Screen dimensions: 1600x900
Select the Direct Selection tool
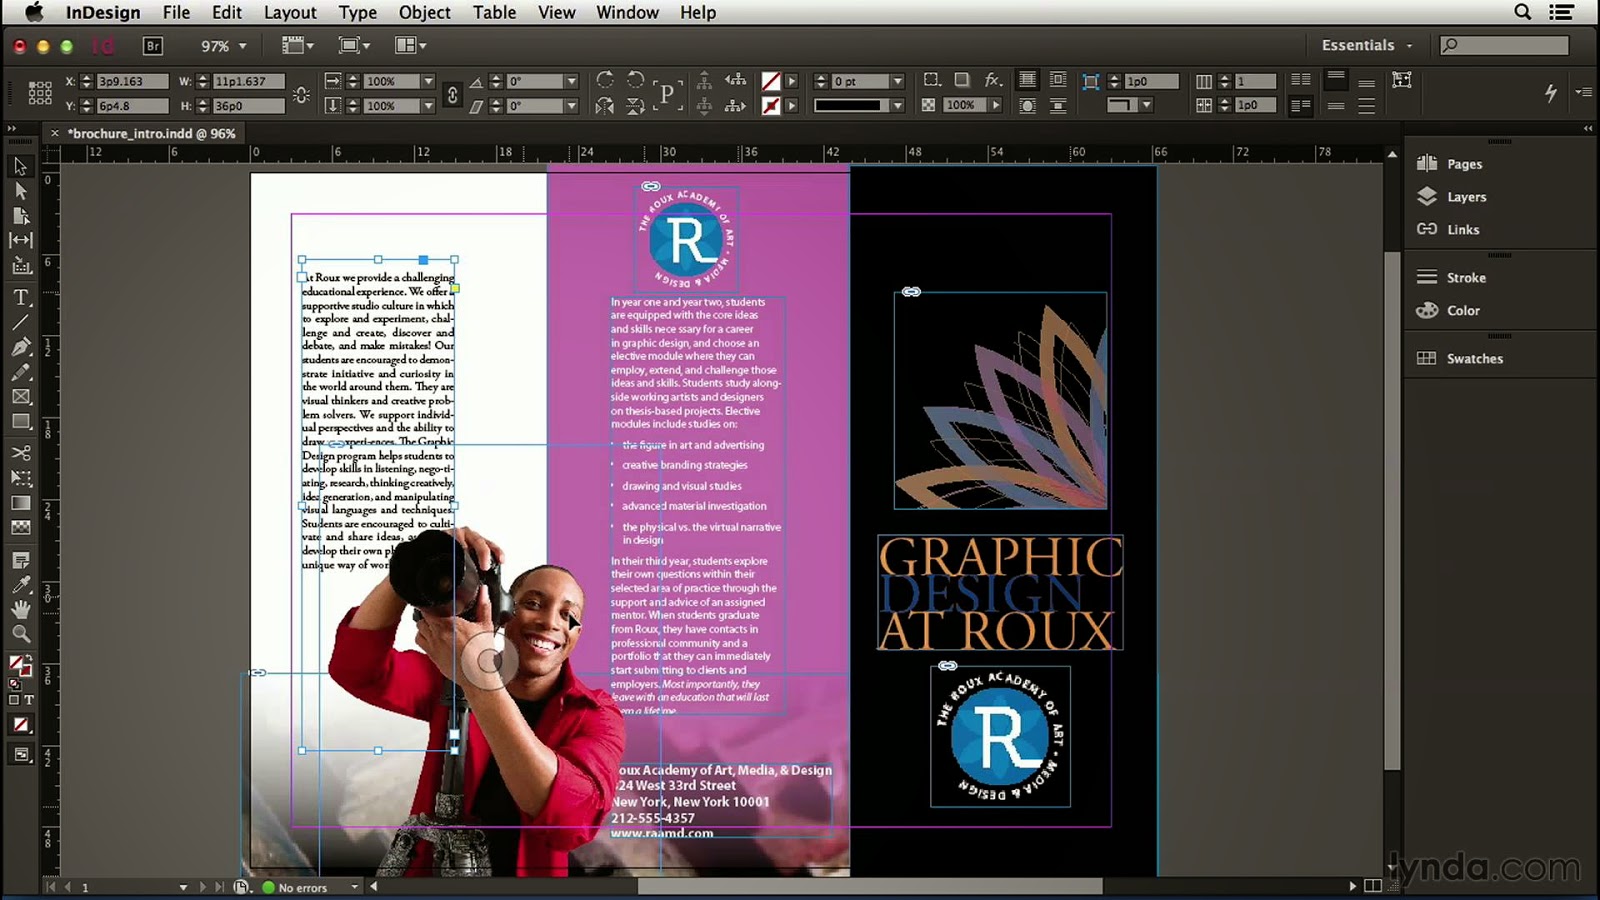tap(21, 190)
